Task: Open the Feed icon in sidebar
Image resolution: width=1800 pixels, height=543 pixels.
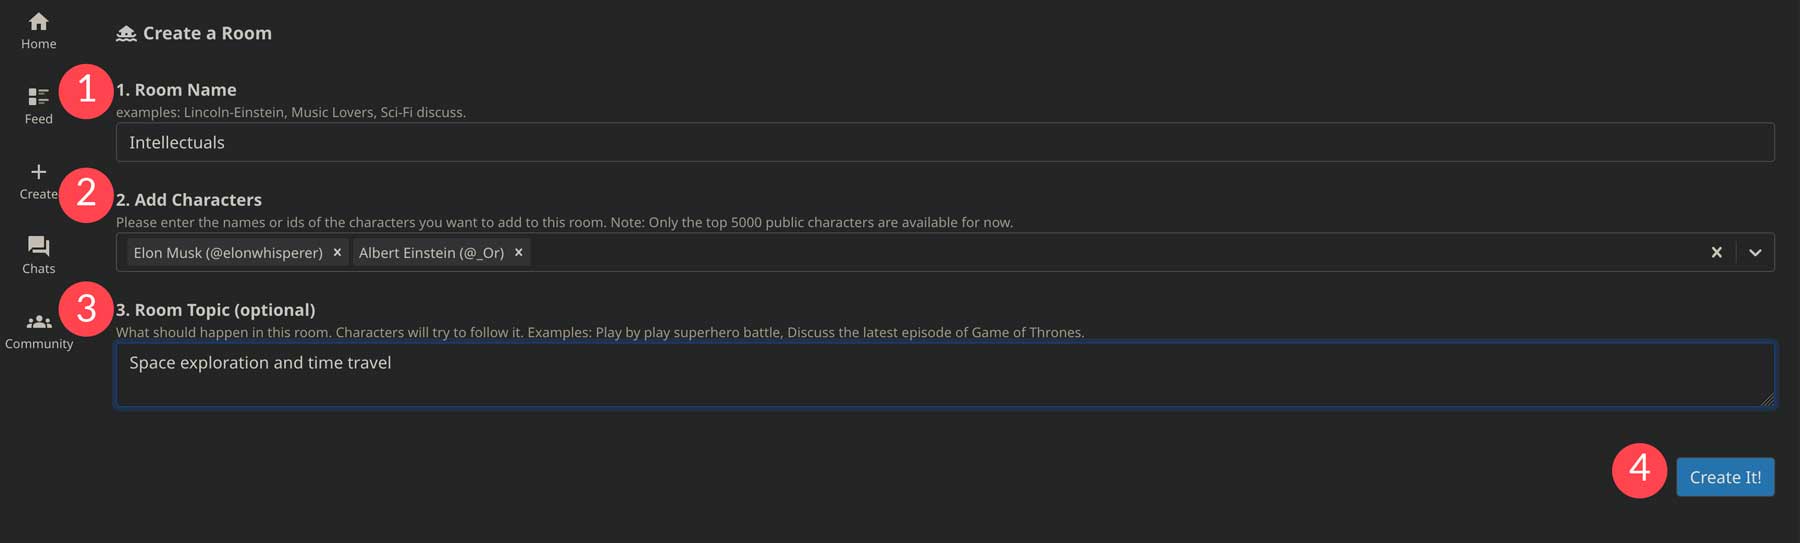Action: coord(38,97)
